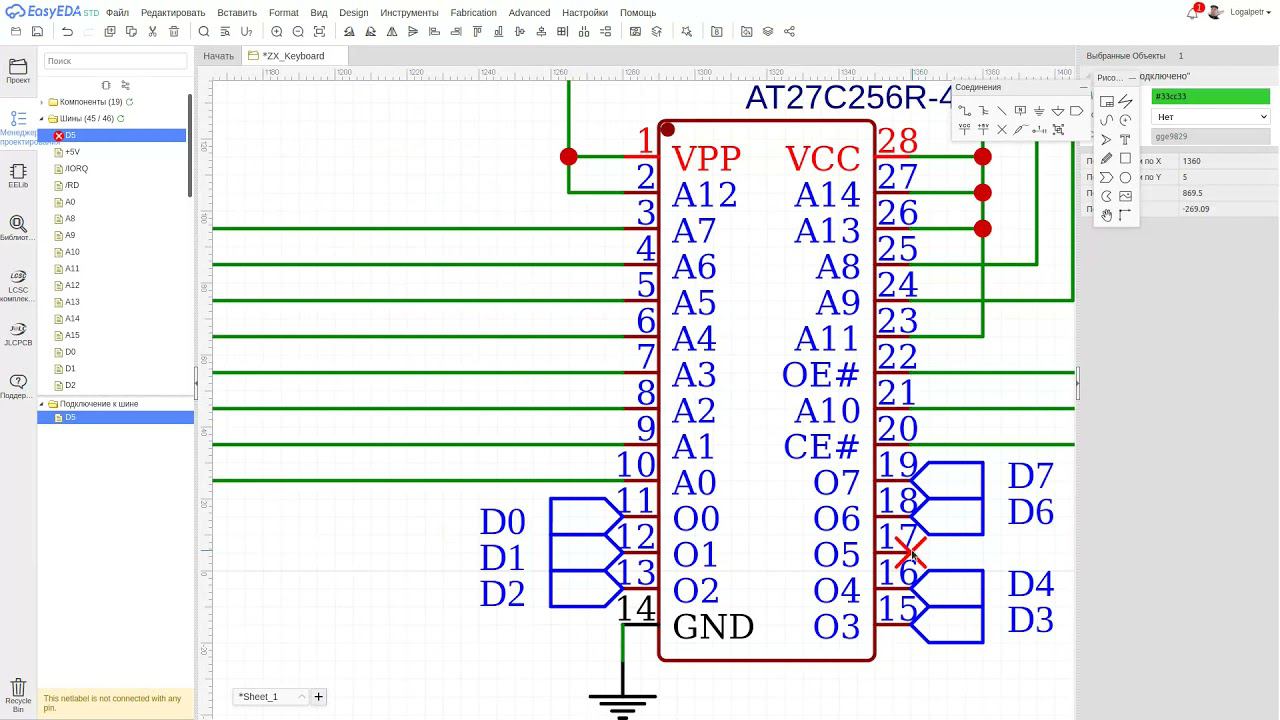Screen dimensions: 1280x720
Task: Collapse the Подключение к шине section
Action: pyautogui.click(x=41, y=404)
